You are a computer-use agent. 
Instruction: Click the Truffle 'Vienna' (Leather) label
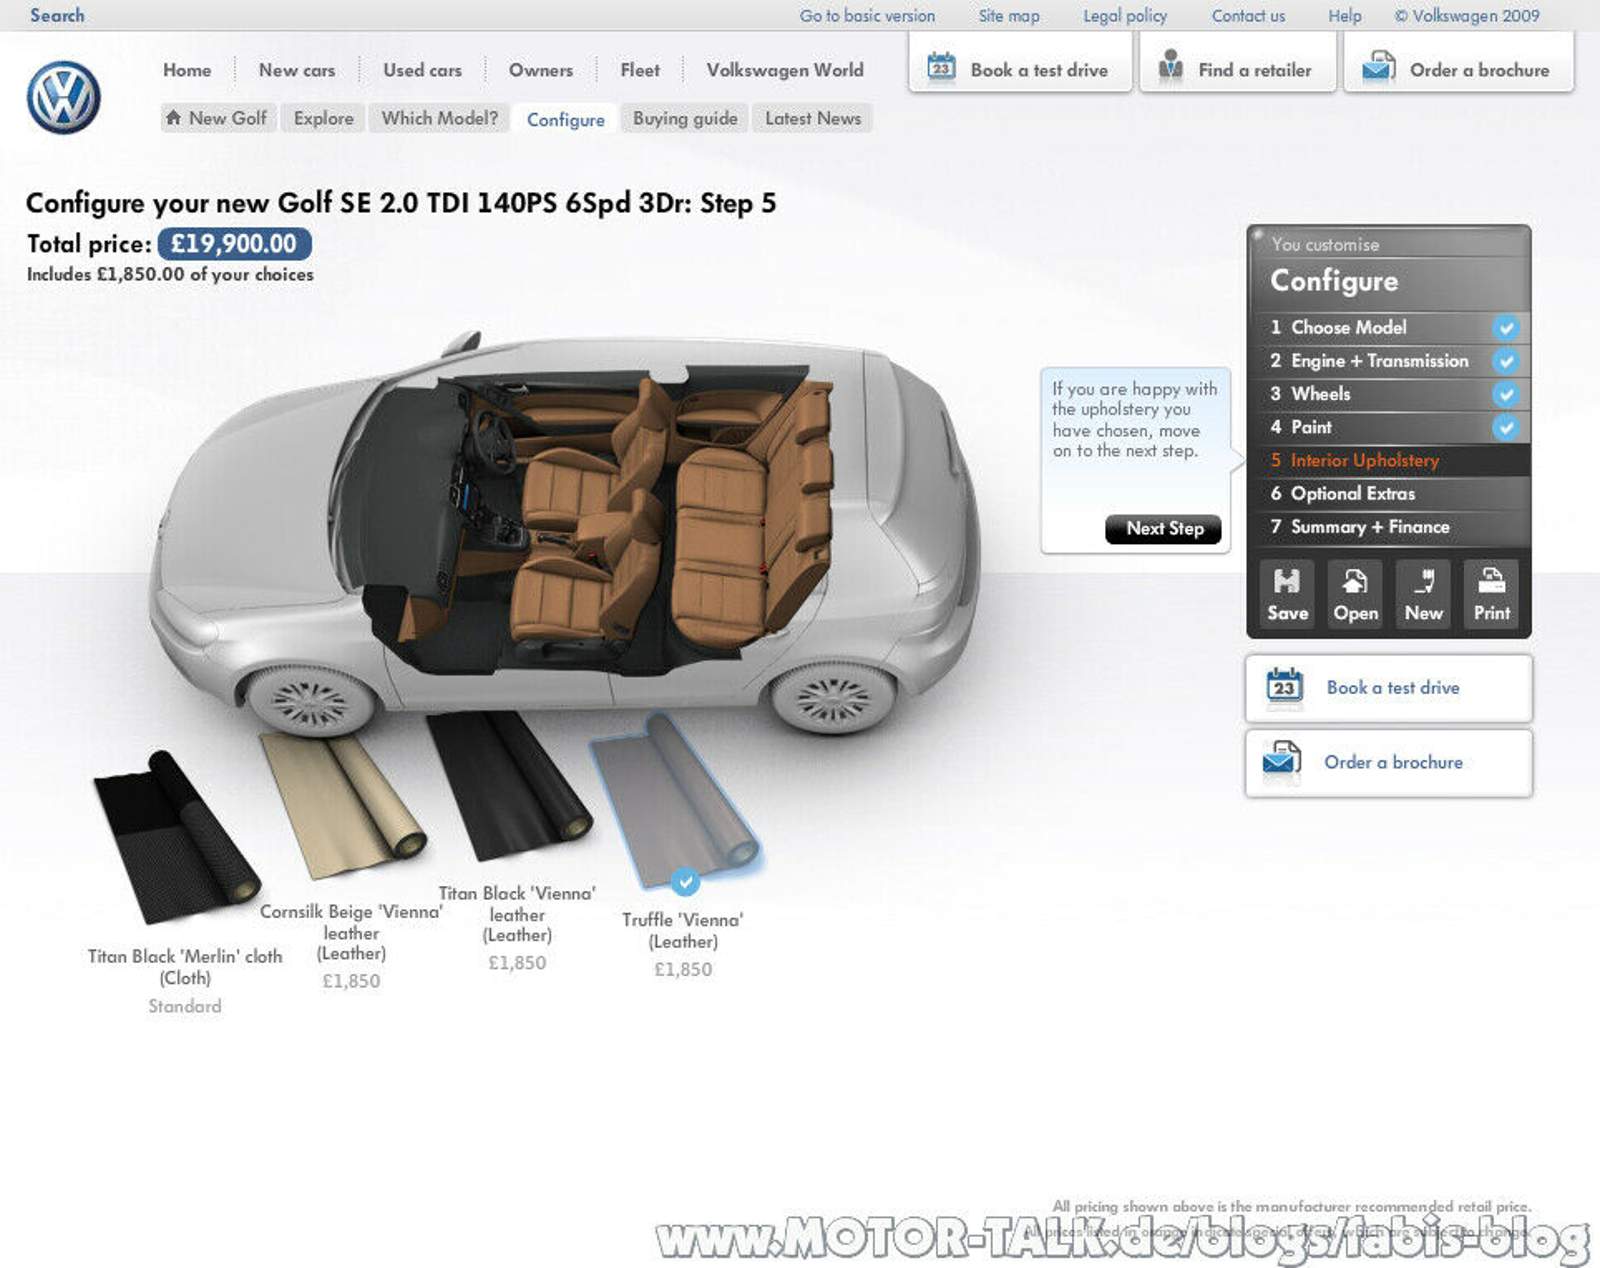[x=683, y=930]
